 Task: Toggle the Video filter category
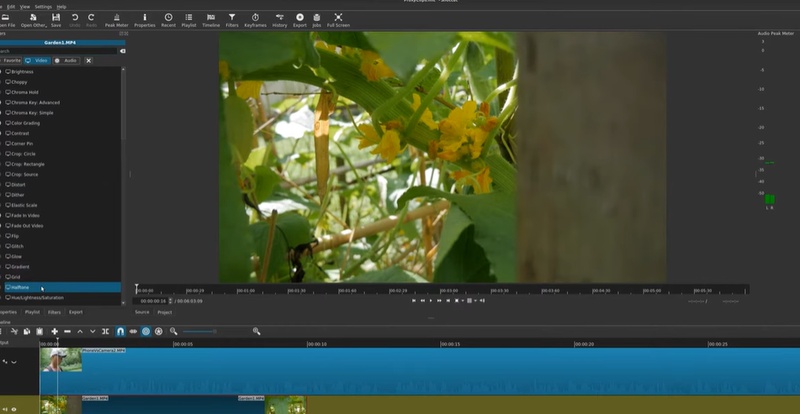pyautogui.click(x=37, y=60)
